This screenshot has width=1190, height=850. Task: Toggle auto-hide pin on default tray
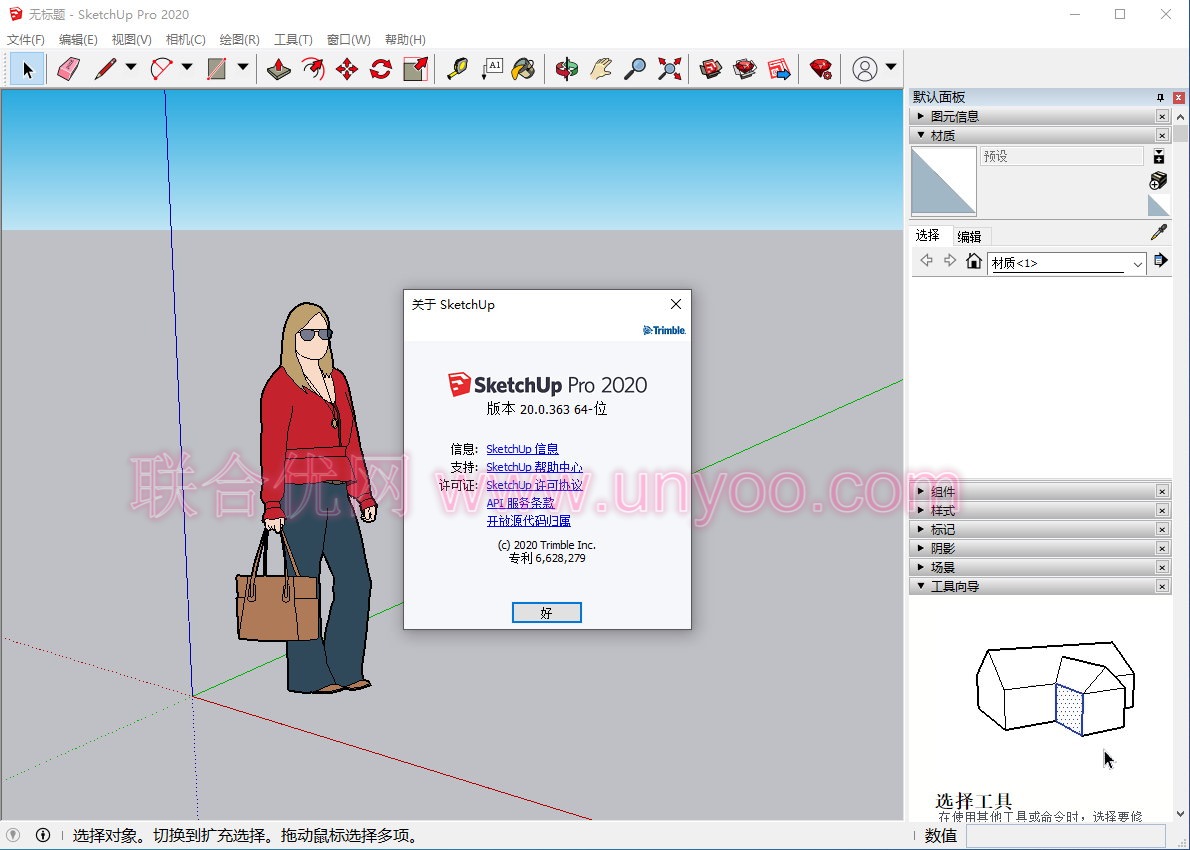tap(1160, 97)
